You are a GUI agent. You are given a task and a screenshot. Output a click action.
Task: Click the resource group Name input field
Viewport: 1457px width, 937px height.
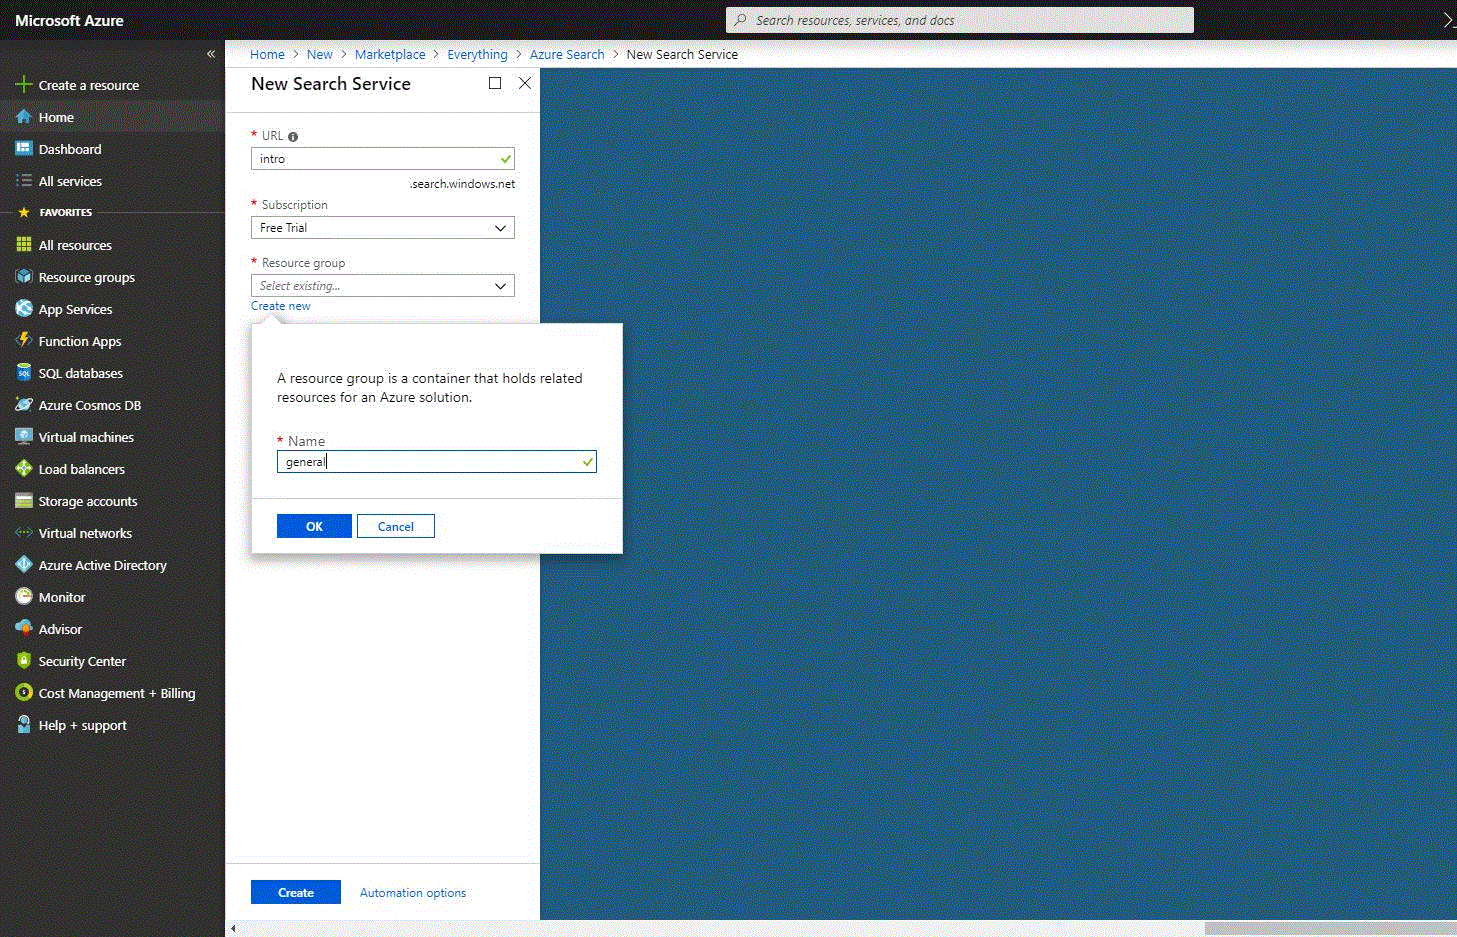point(437,461)
